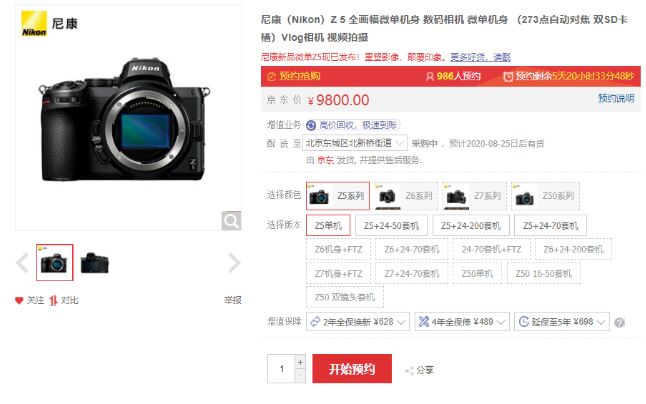Viewport: 646px width, 404px height.
Task: Click the magnifier zoom icon on product image
Action: coord(231,221)
